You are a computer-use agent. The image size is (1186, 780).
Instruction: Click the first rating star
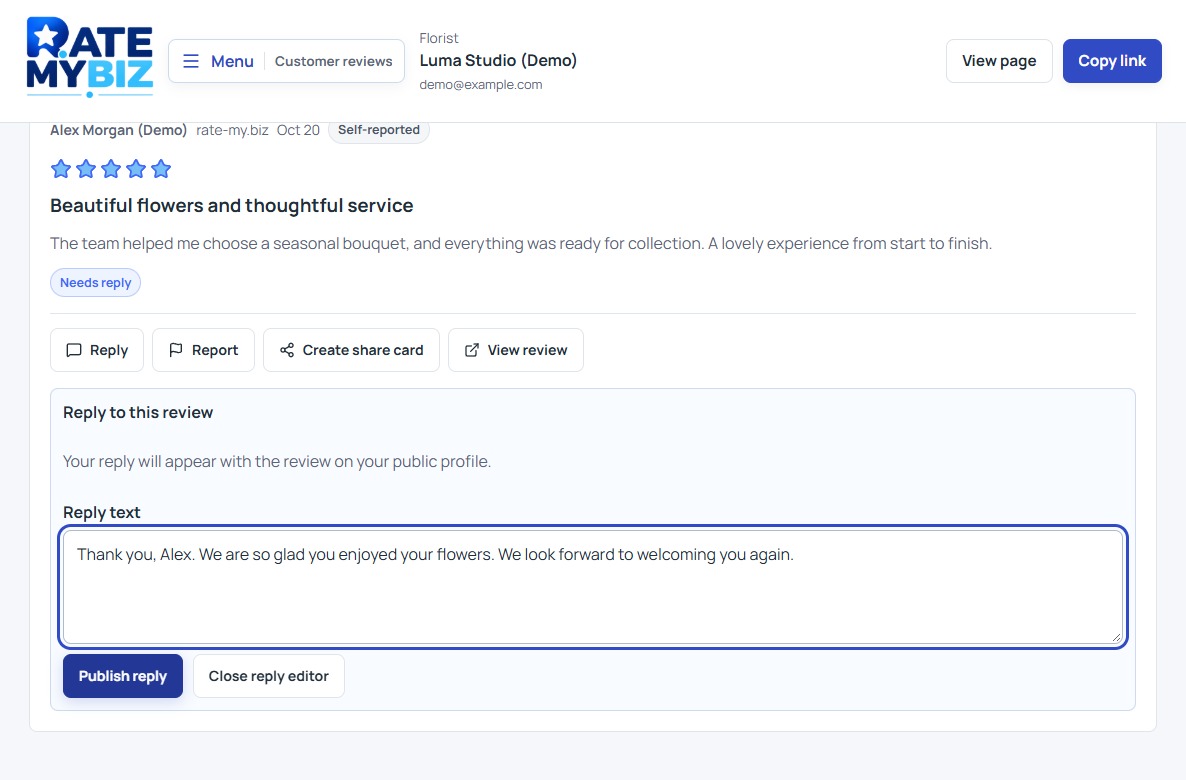coord(61,169)
